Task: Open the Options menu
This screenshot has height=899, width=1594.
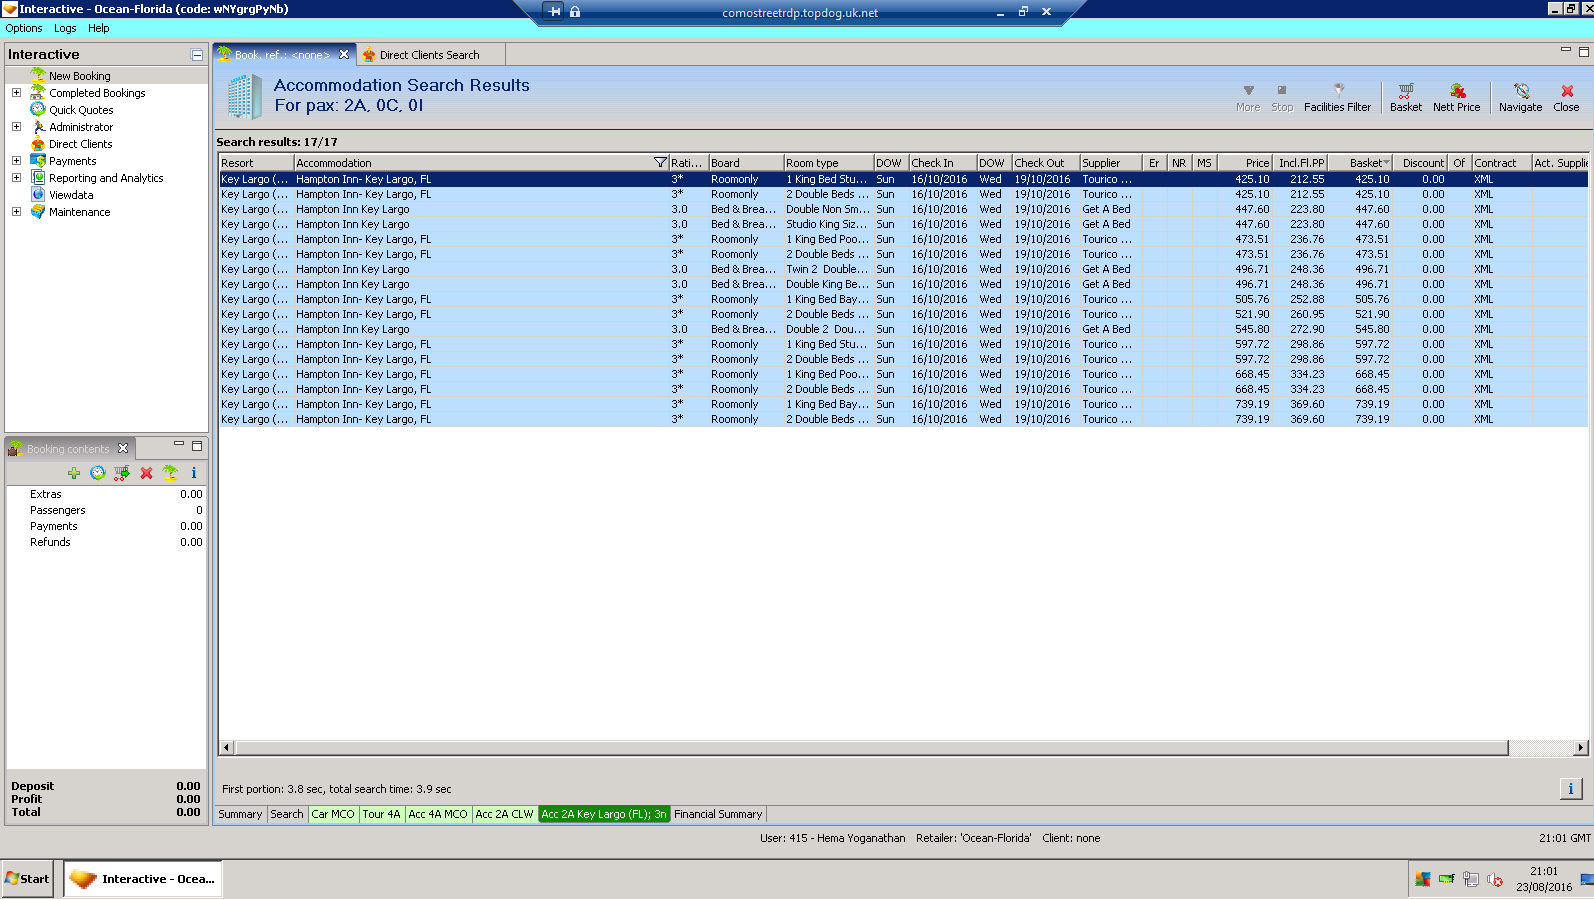Action: tap(24, 28)
